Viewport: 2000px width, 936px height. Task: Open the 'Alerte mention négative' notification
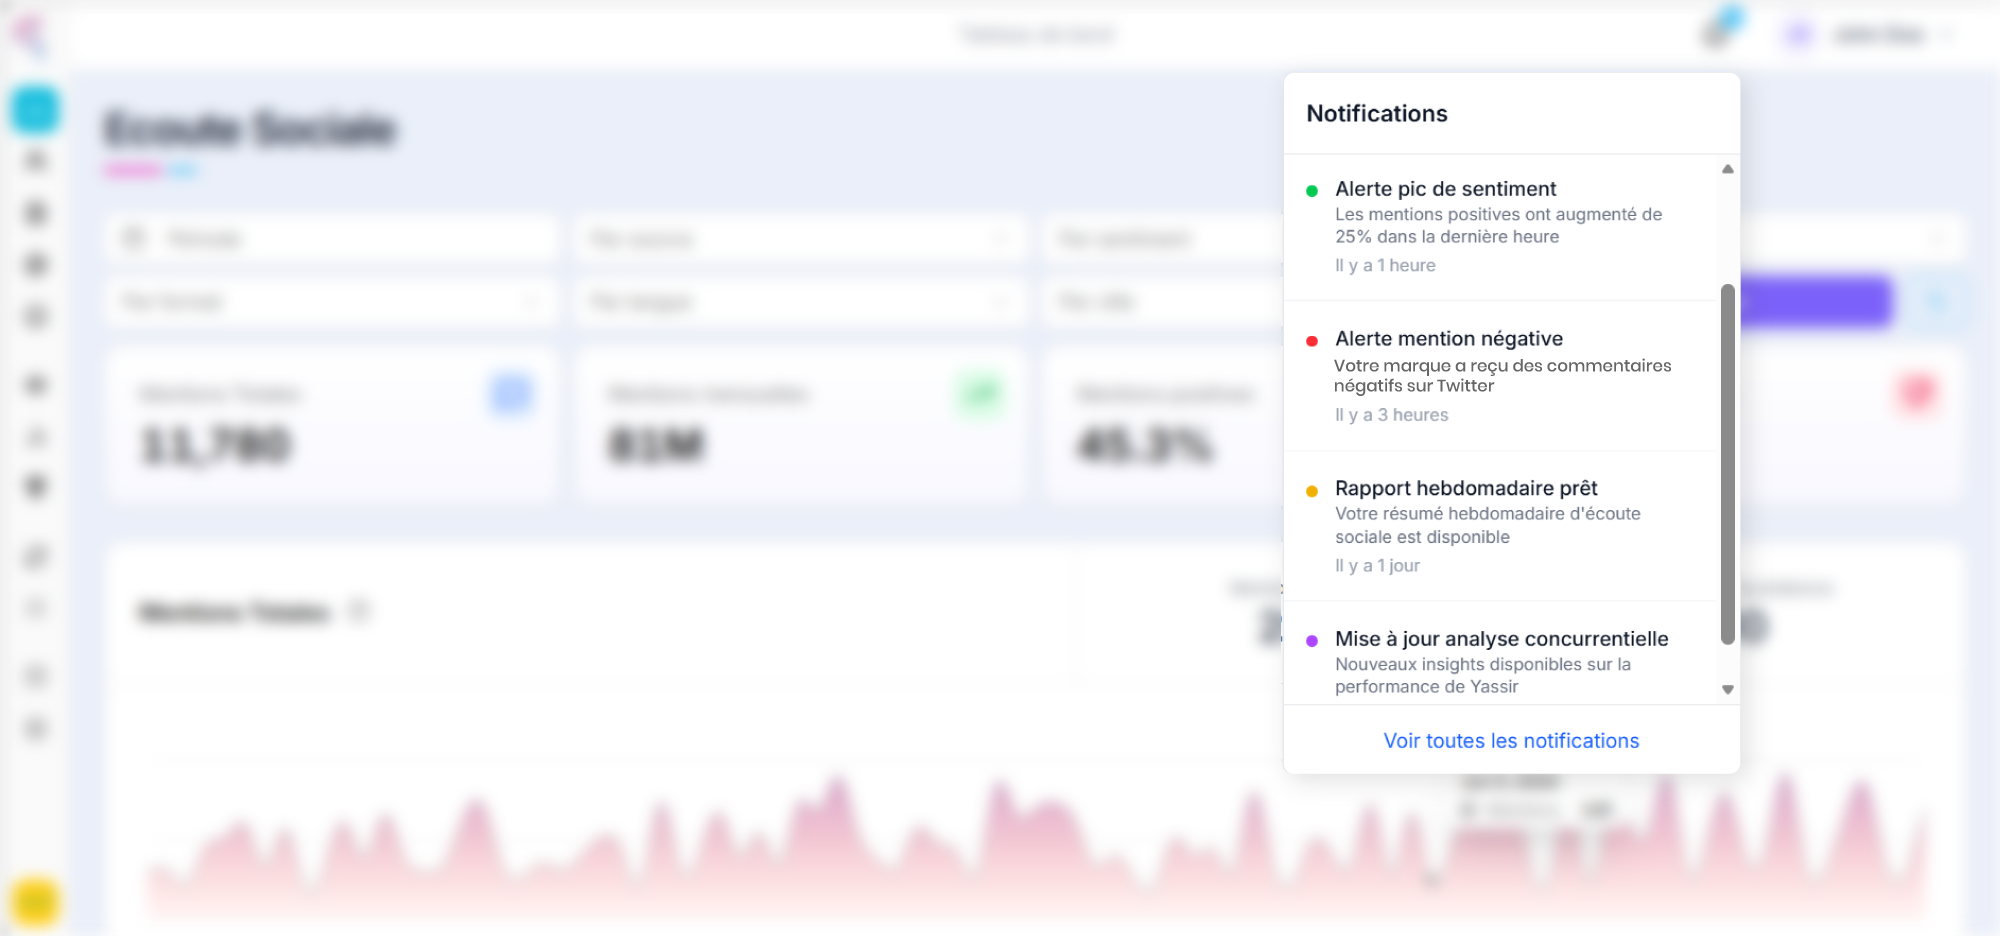point(1500,376)
